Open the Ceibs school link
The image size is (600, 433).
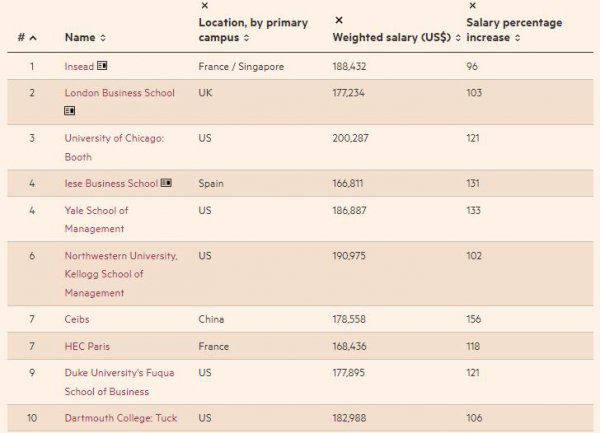77,319
